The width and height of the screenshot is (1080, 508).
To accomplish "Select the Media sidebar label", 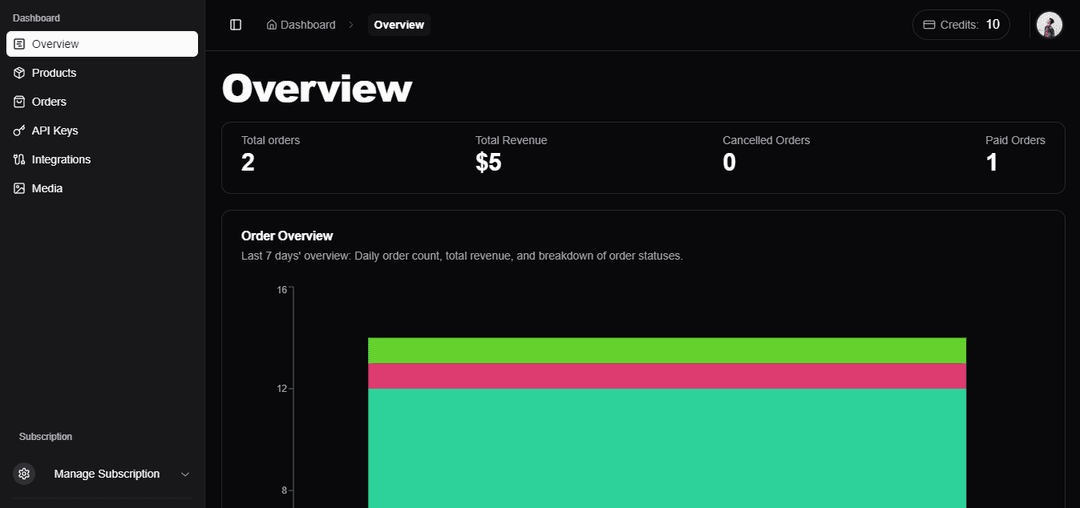I will click(x=47, y=189).
